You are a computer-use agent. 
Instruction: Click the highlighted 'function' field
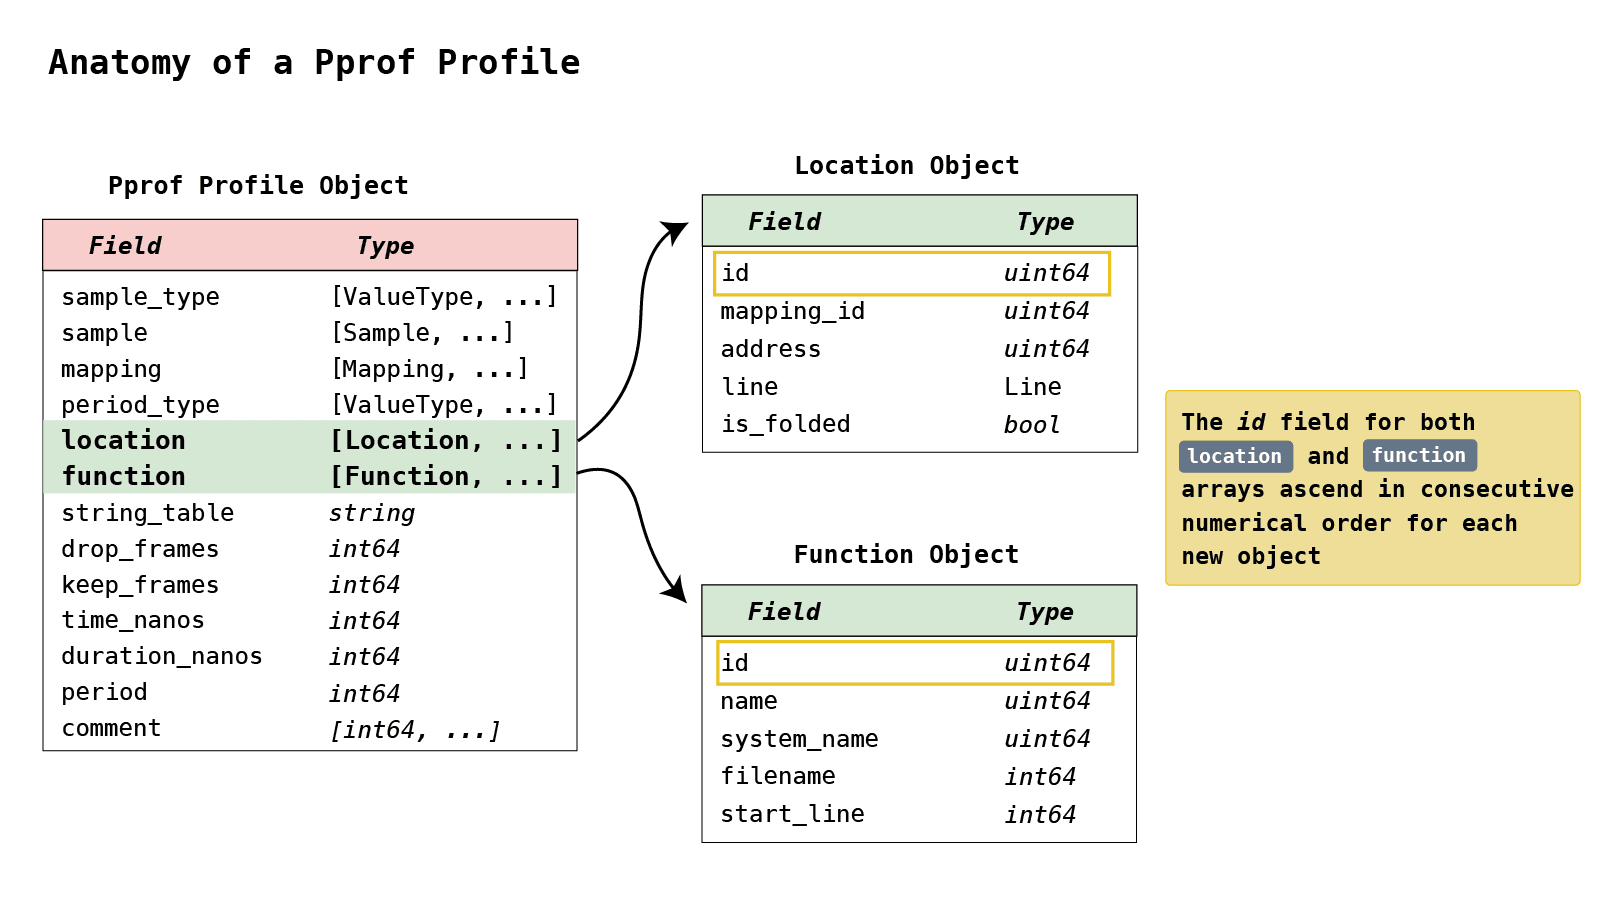[123, 477]
